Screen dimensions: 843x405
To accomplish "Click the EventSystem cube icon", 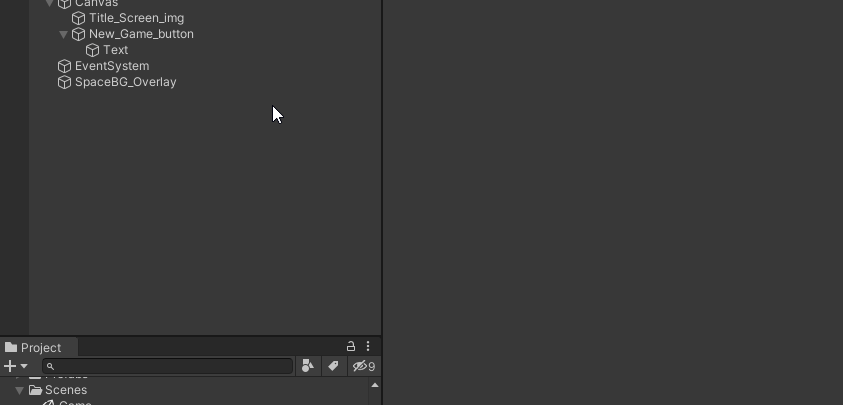I will [65, 66].
